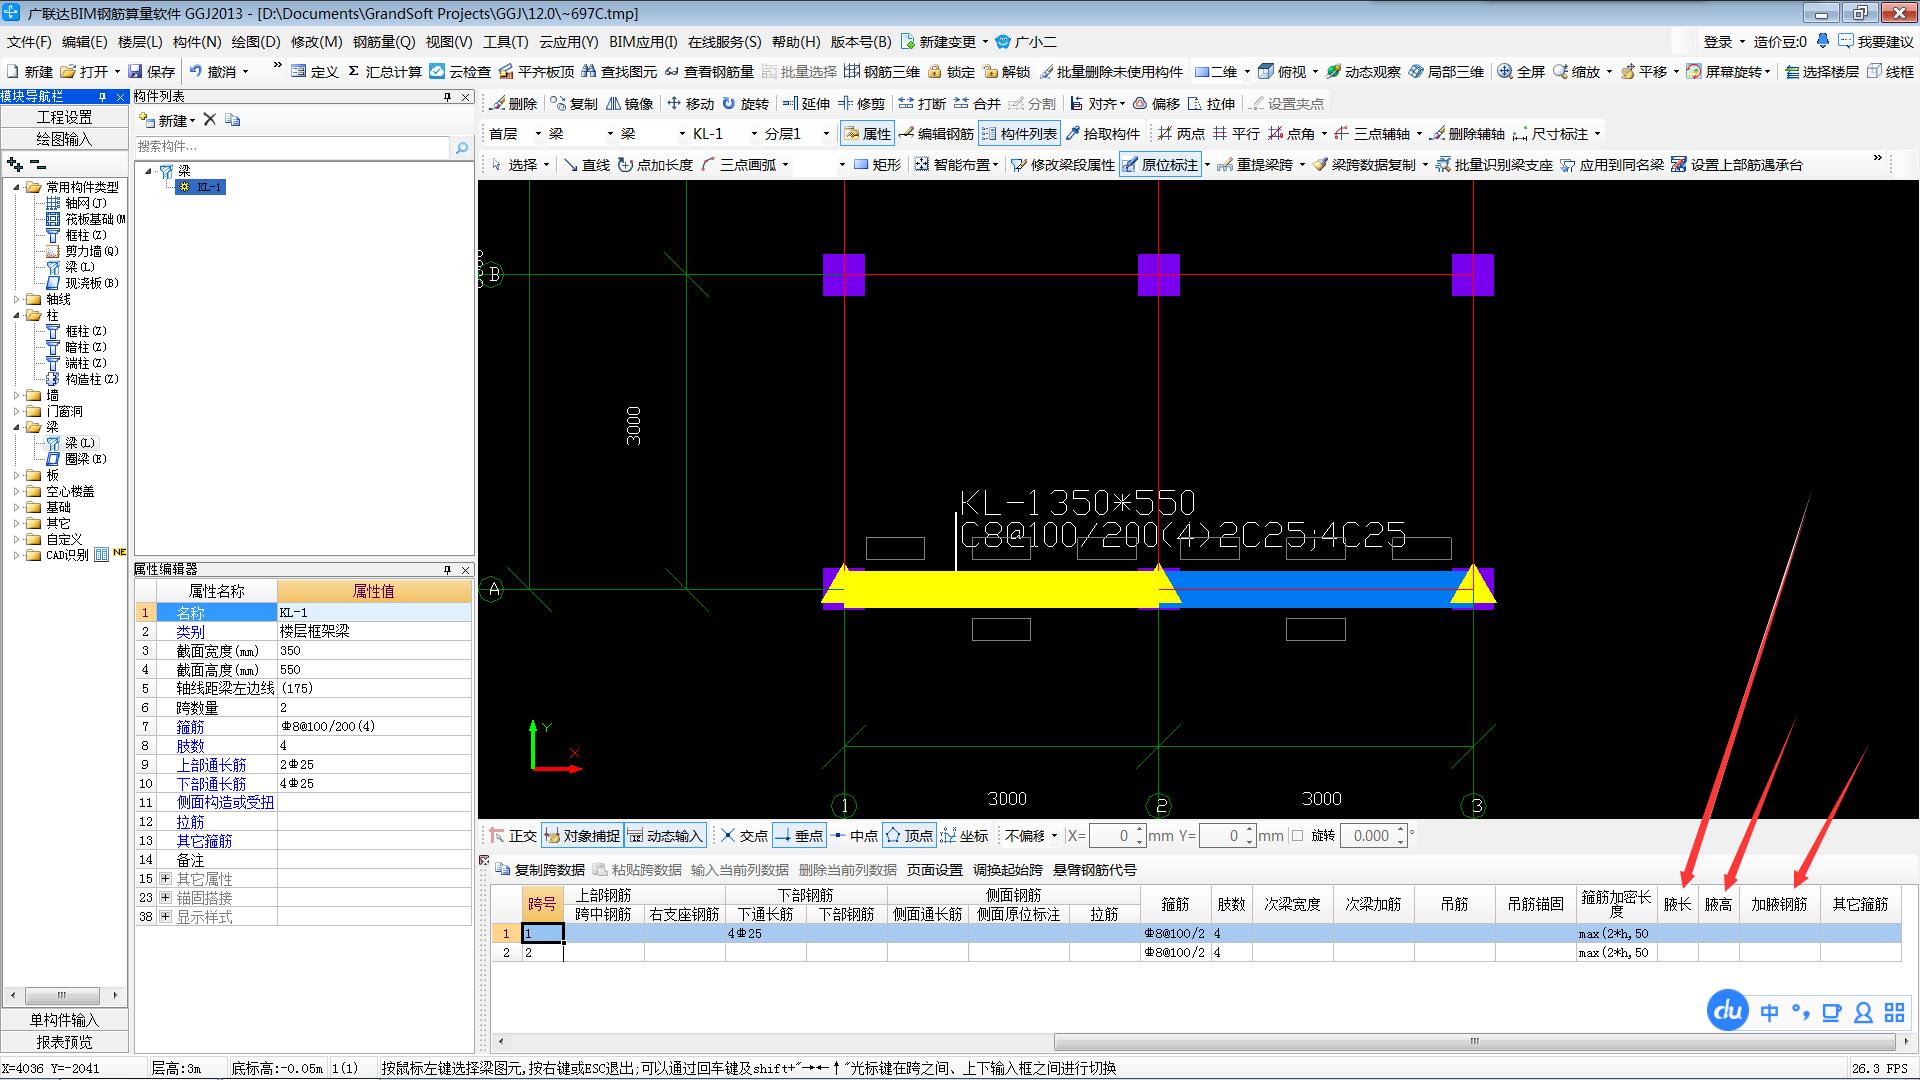Toggle 动态输入 dynamic input
Viewport: 1920px width, 1080px height.
tap(666, 835)
